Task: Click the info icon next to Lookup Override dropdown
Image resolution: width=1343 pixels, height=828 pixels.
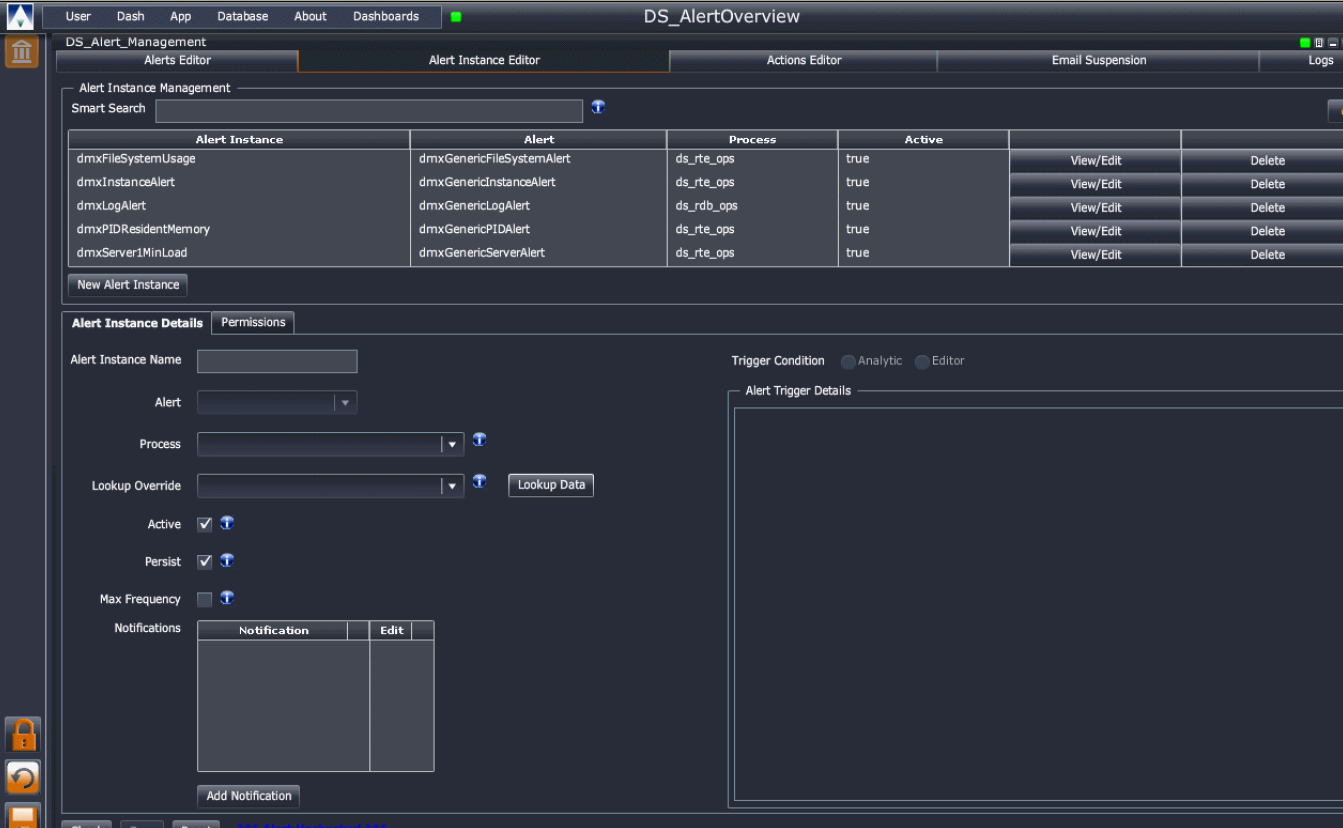Action: [x=479, y=482]
